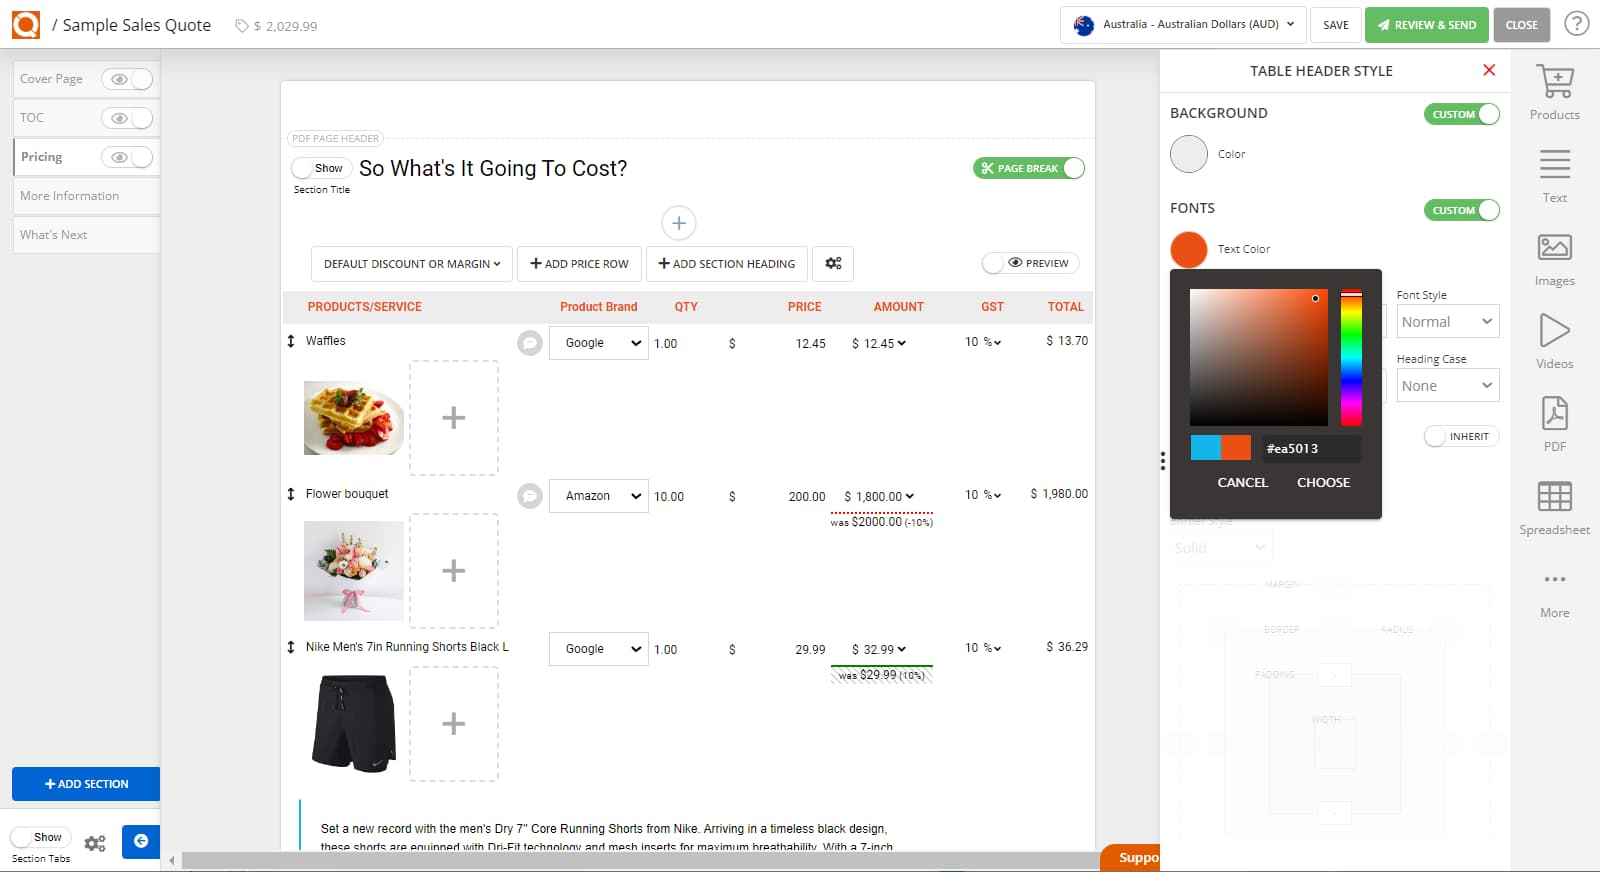This screenshot has height=872, width=1600.
Task: Expand amount options for $12.45 Waffles
Action: 901,343
